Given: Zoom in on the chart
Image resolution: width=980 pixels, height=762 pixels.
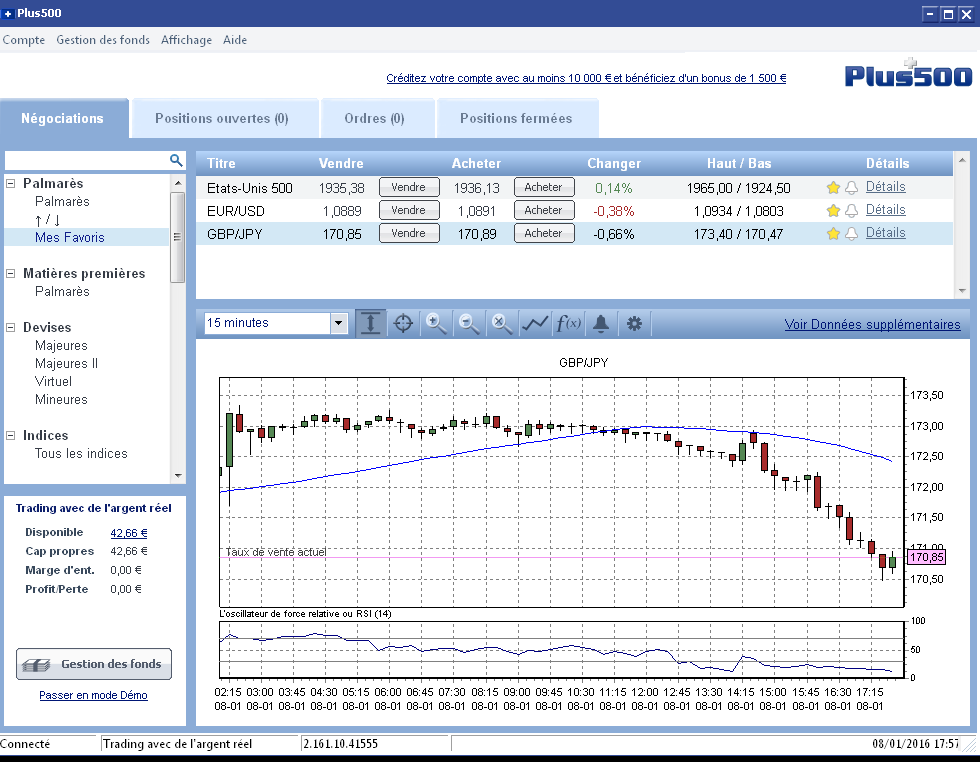Looking at the screenshot, I should coord(436,323).
